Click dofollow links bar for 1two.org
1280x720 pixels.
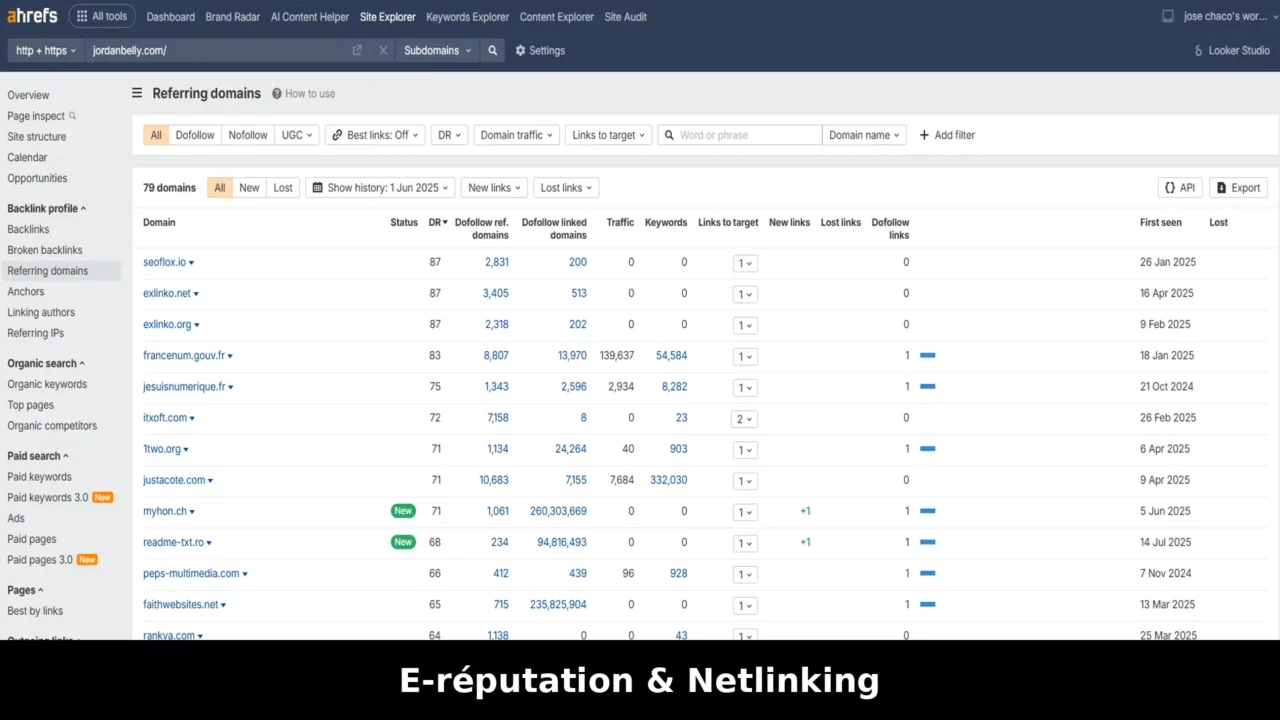coord(927,449)
